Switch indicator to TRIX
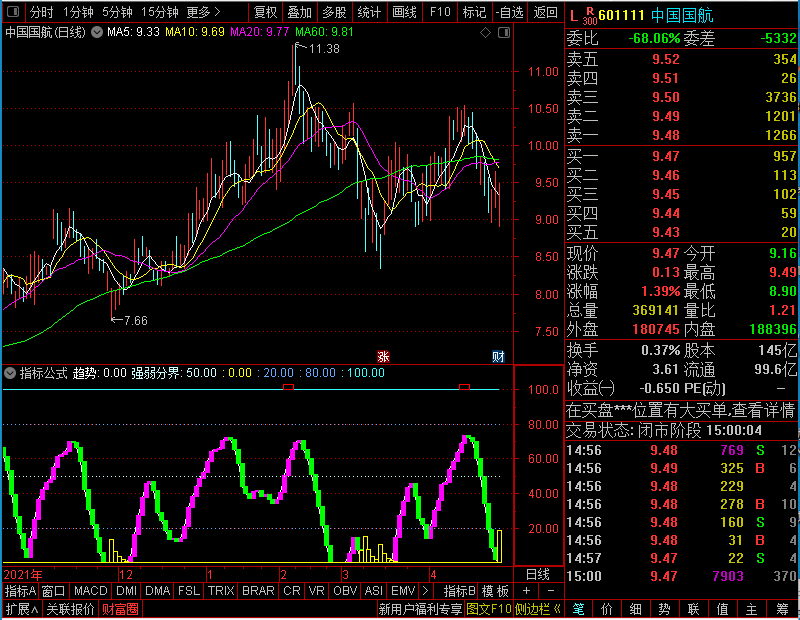 point(221,591)
